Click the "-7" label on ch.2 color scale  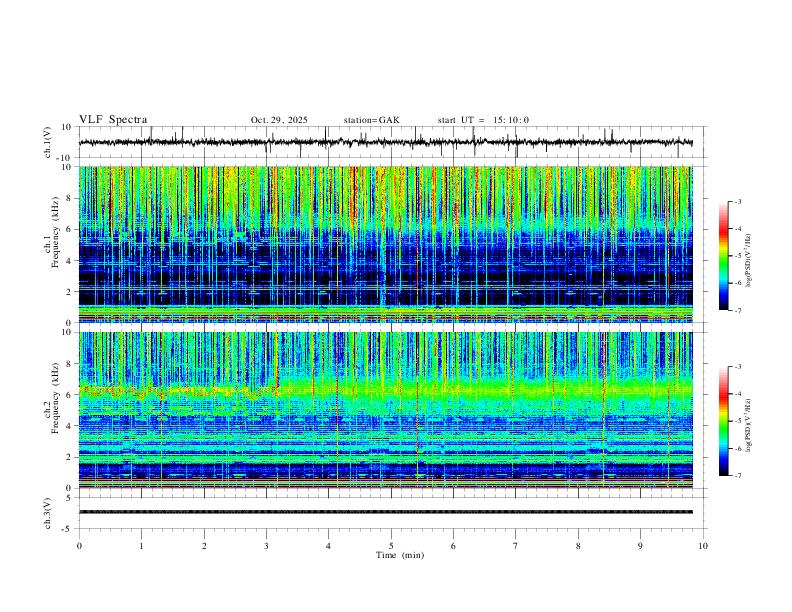click(737, 475)
